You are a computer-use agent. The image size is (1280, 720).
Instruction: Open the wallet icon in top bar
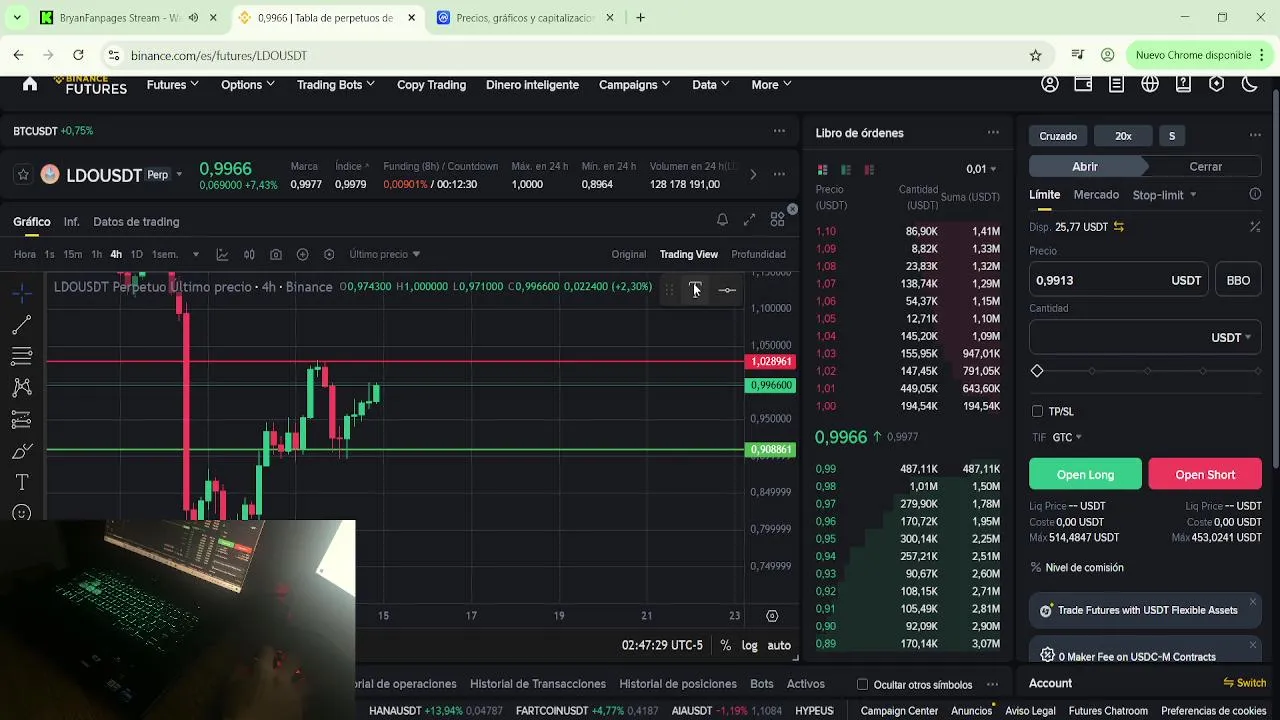[x=1083, y=84]
